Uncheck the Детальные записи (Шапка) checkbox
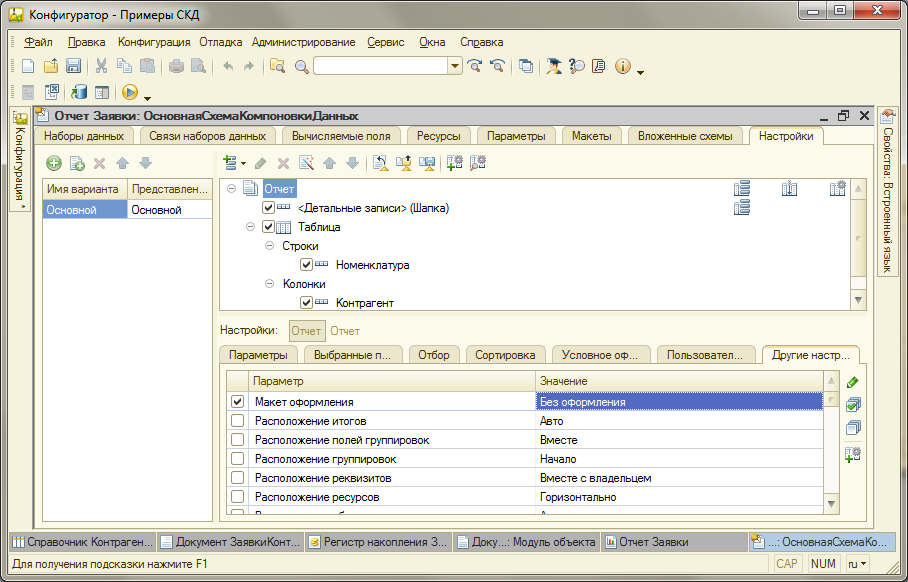 268,208
